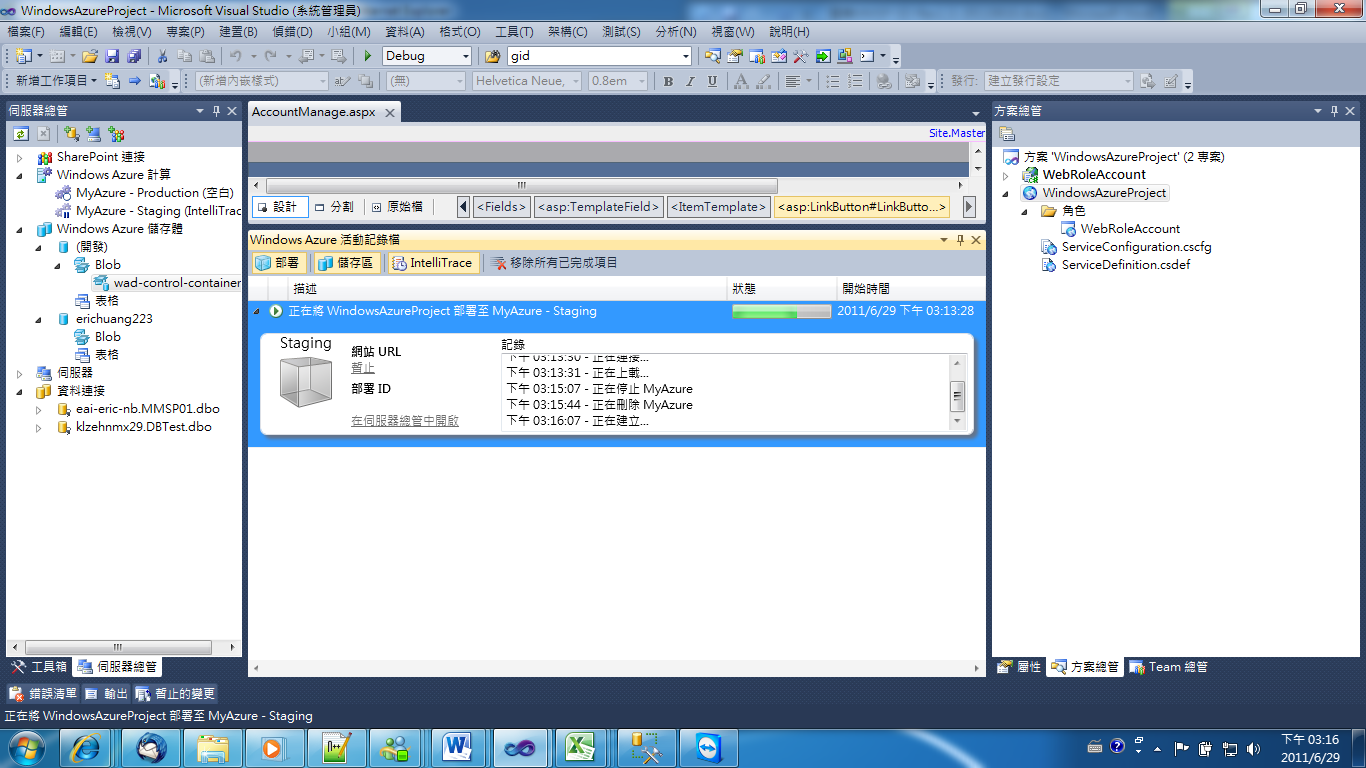The height and width of the screenshot is (768, 1366).
Task: Collapse Windows Azure 計算 tree node
Action: tap(19, 175)
